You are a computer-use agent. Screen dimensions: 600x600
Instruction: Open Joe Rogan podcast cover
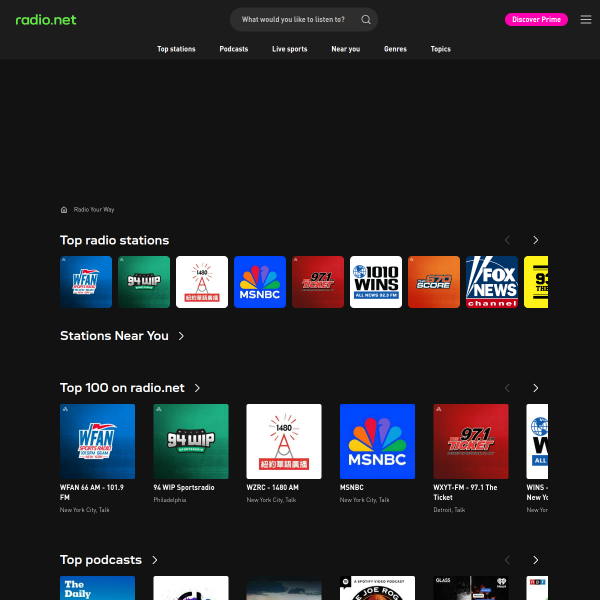(x=377, y=588)
